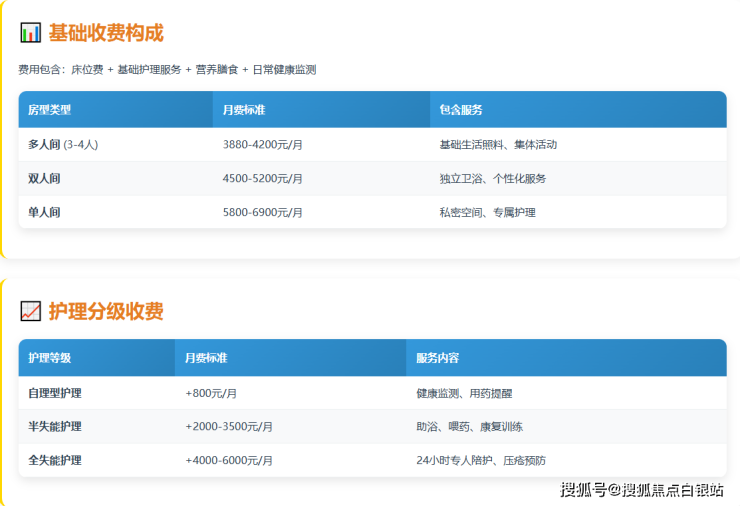The height and width of the screenshot is (506, 740).
Task: Select the 护理分级收费 section heading
Action: click(x=105, y=311)
